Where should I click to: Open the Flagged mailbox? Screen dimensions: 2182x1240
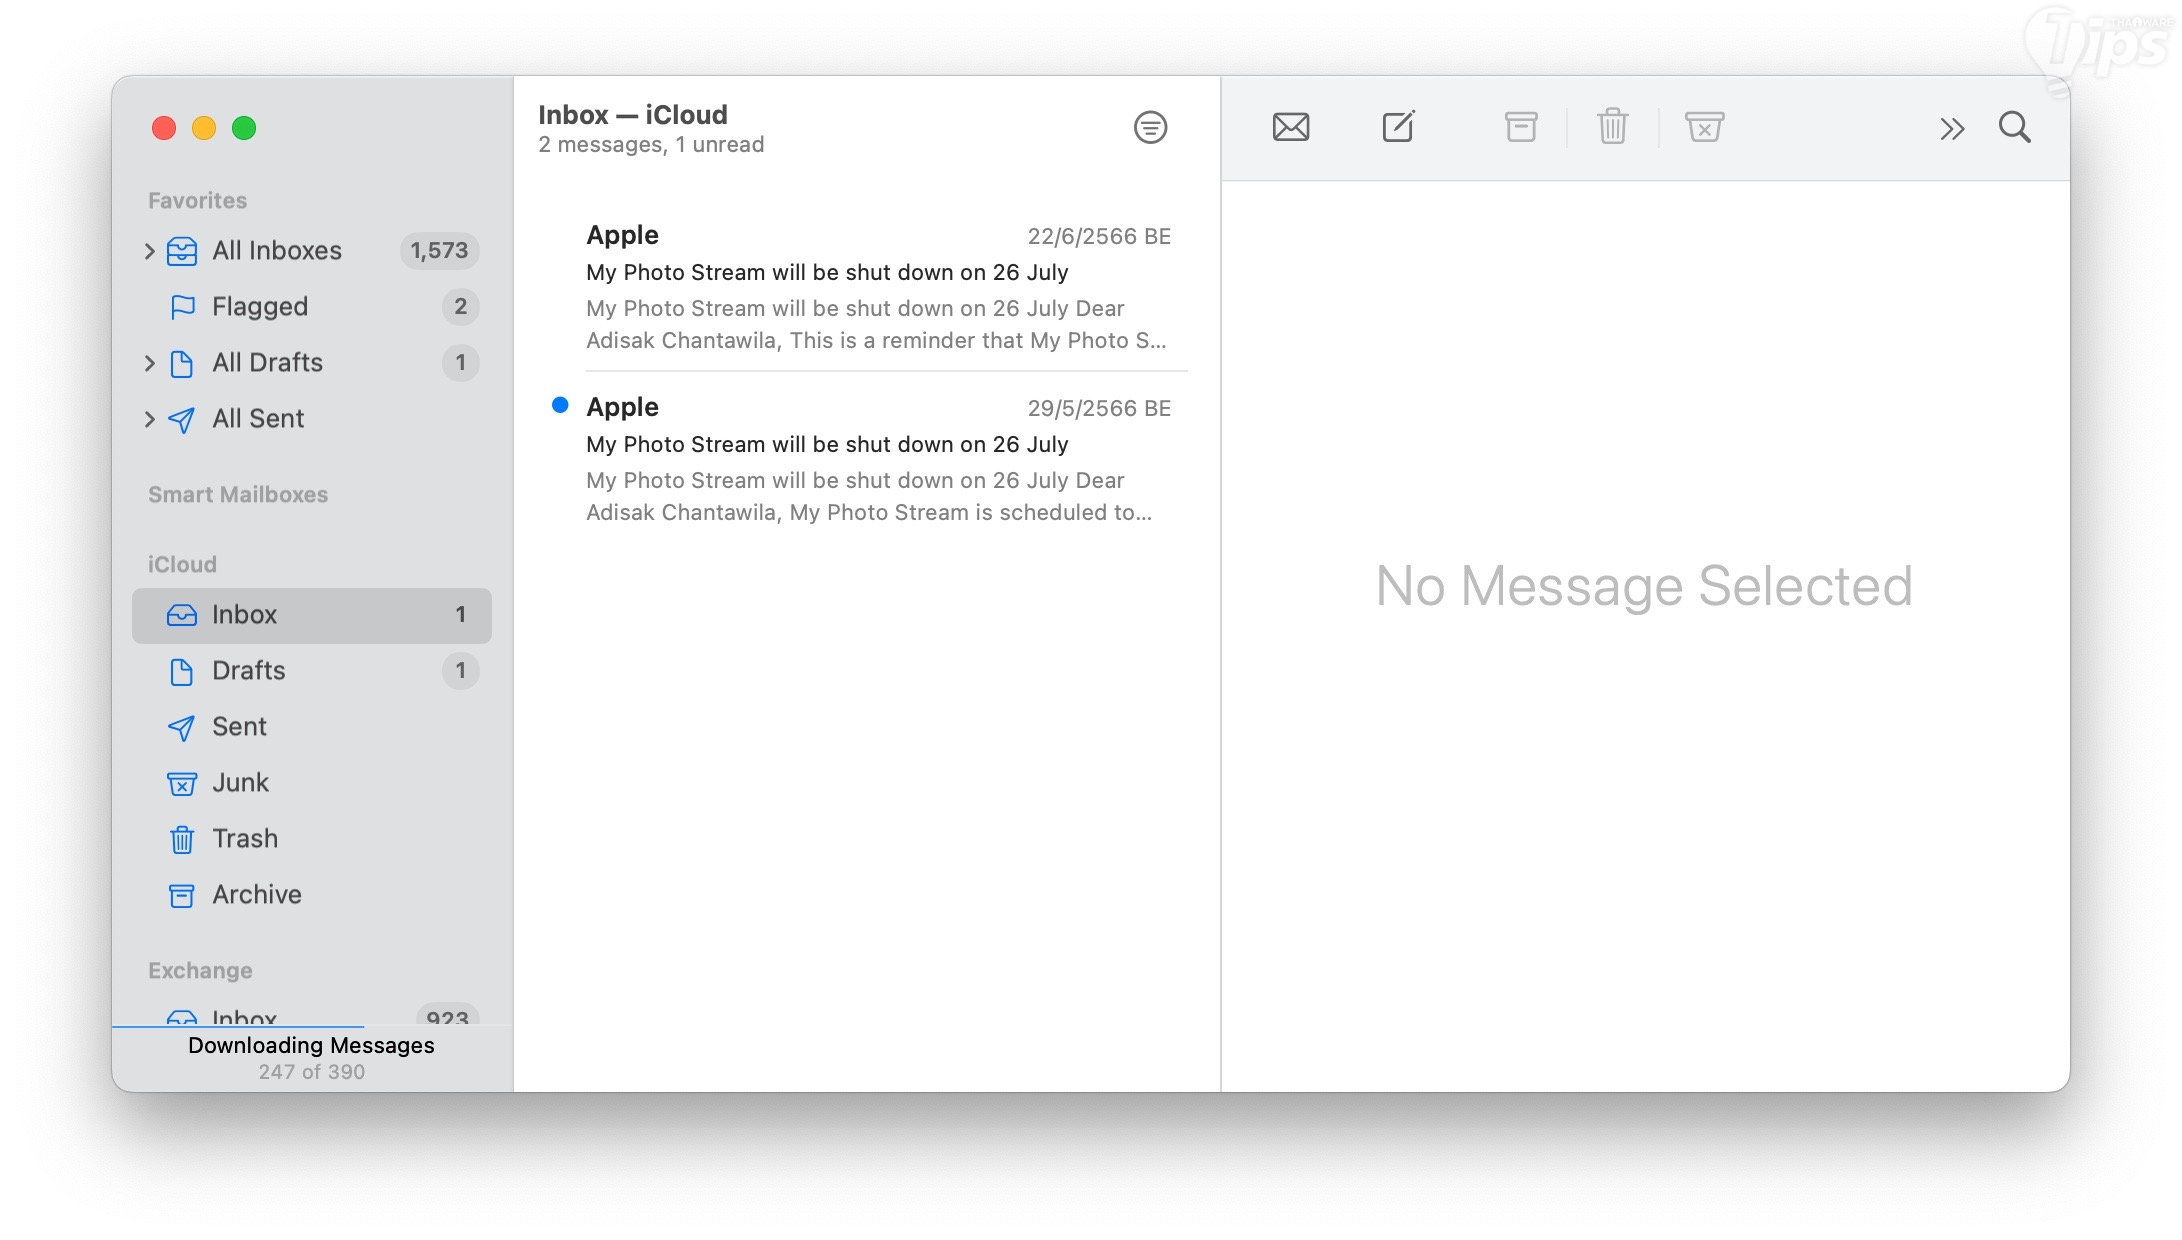click(260, 307)
